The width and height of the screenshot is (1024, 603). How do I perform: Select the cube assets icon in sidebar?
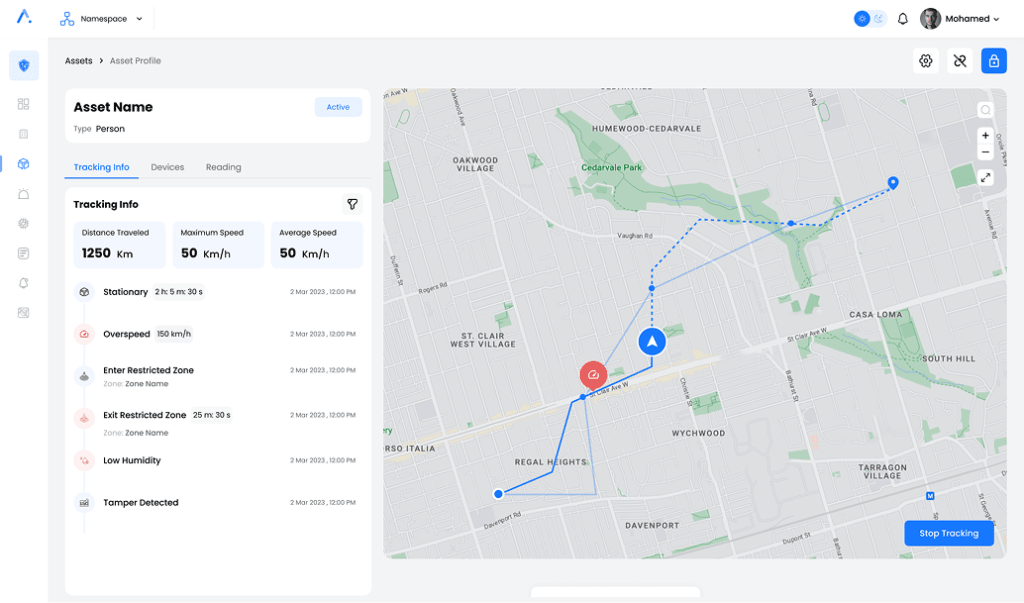[24, 163]
